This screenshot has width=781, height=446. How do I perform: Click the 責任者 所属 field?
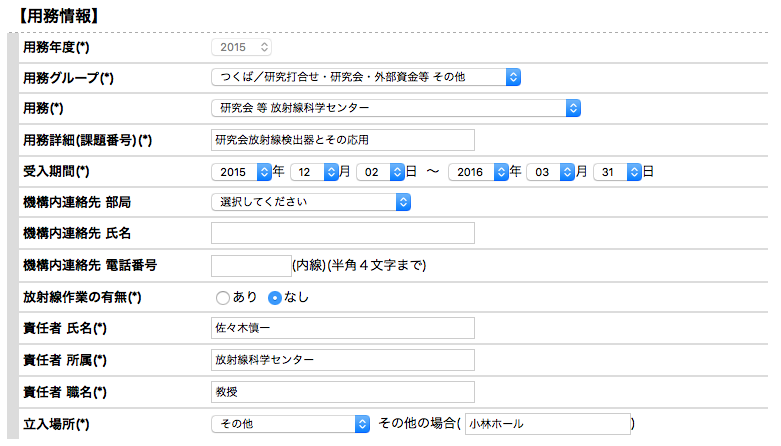coord(342,360)
